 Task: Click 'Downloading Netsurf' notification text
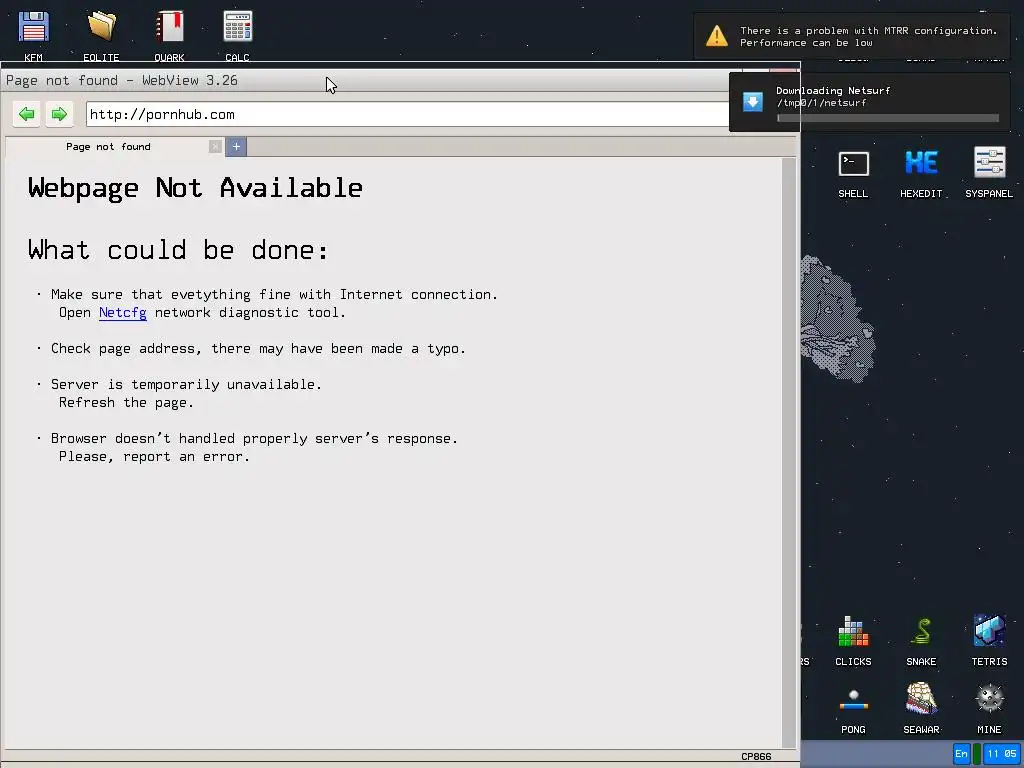click(833, 91)
